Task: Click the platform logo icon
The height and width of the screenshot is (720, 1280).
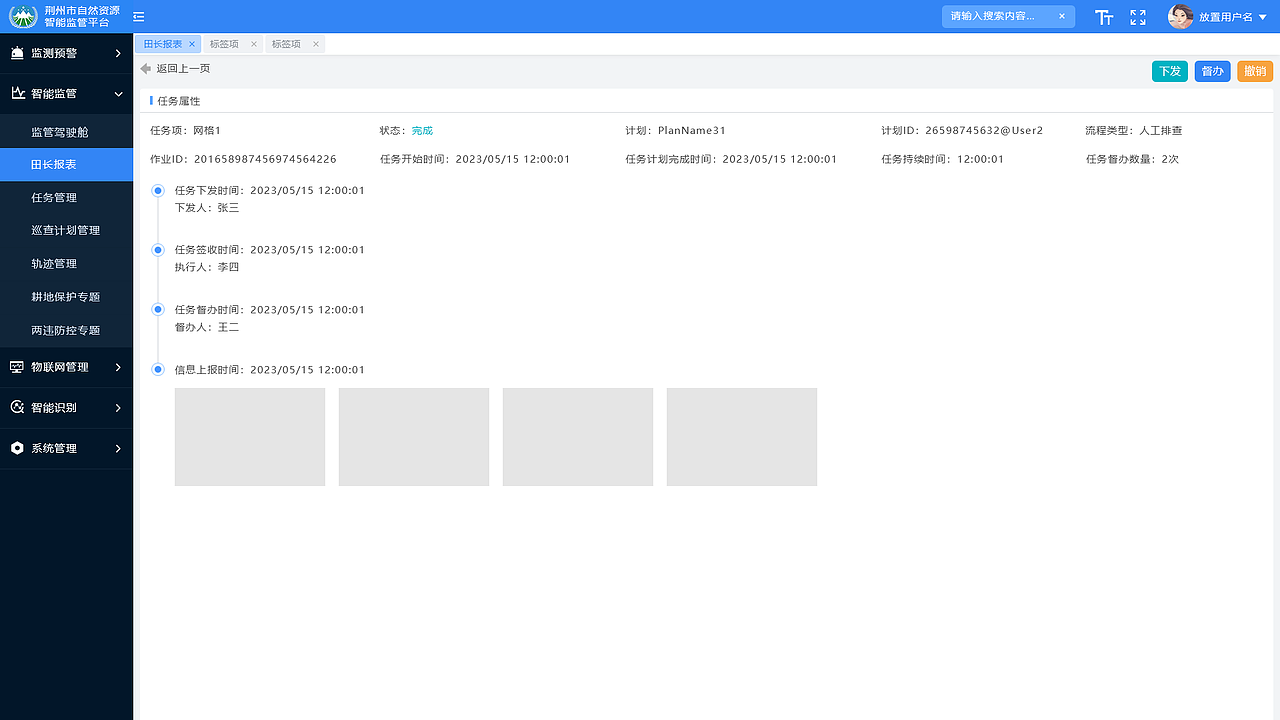Action: 23,16
